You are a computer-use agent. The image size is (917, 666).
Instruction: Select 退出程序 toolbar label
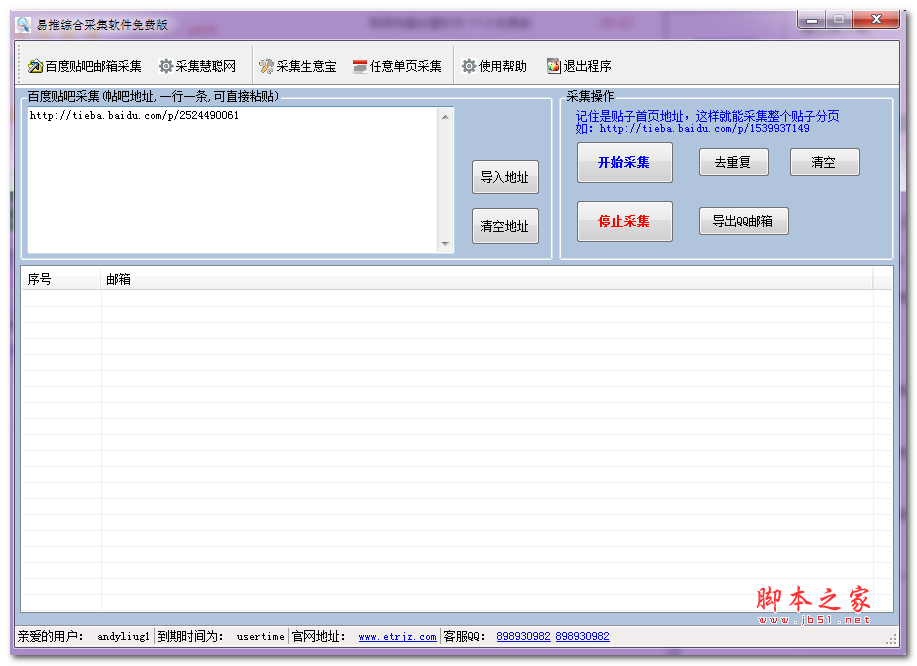[x=588, y=66]
